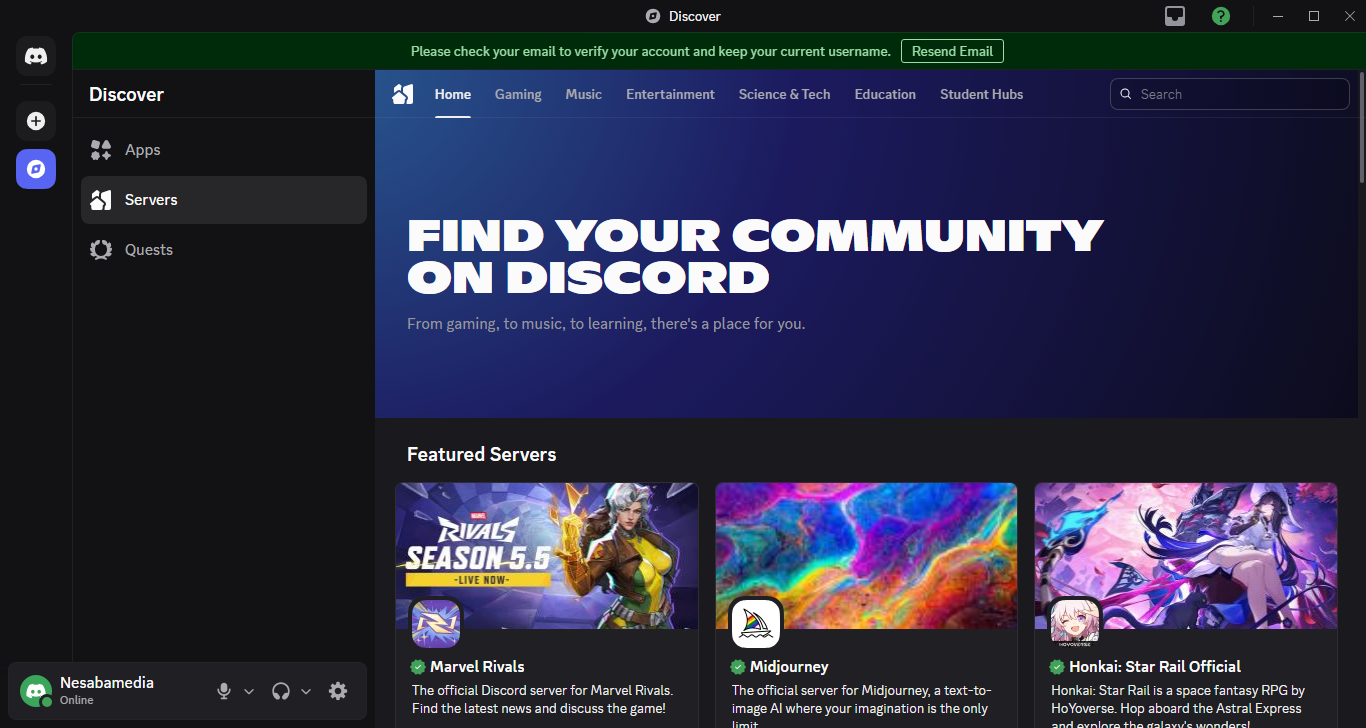The width and height of the screenshot is (1366, 728).
Task: Open the Inbox icon in title bar
Action: click(x=1175, y=16)
